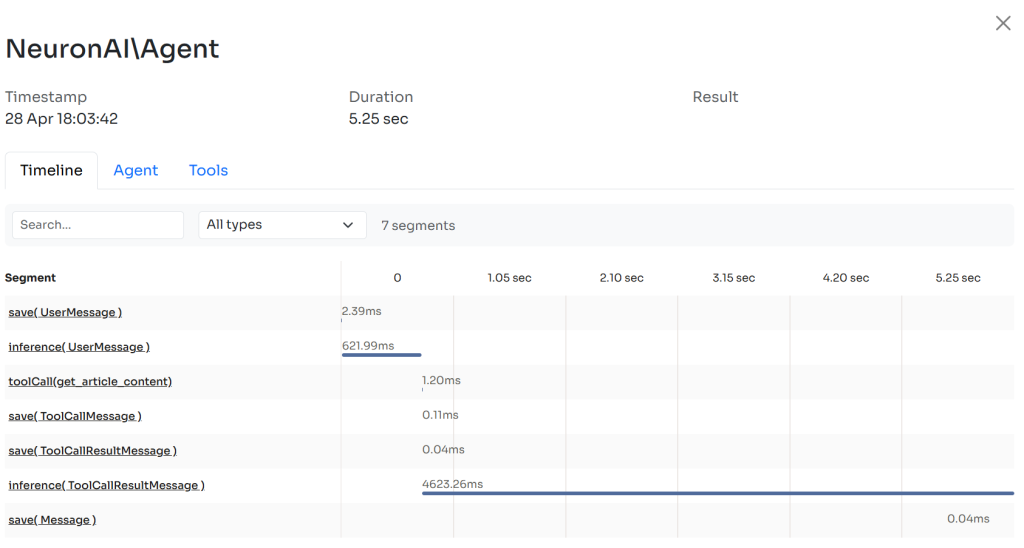The image size is (1024, 548).
Task: Select the Timeline tab
Action: 51,170
